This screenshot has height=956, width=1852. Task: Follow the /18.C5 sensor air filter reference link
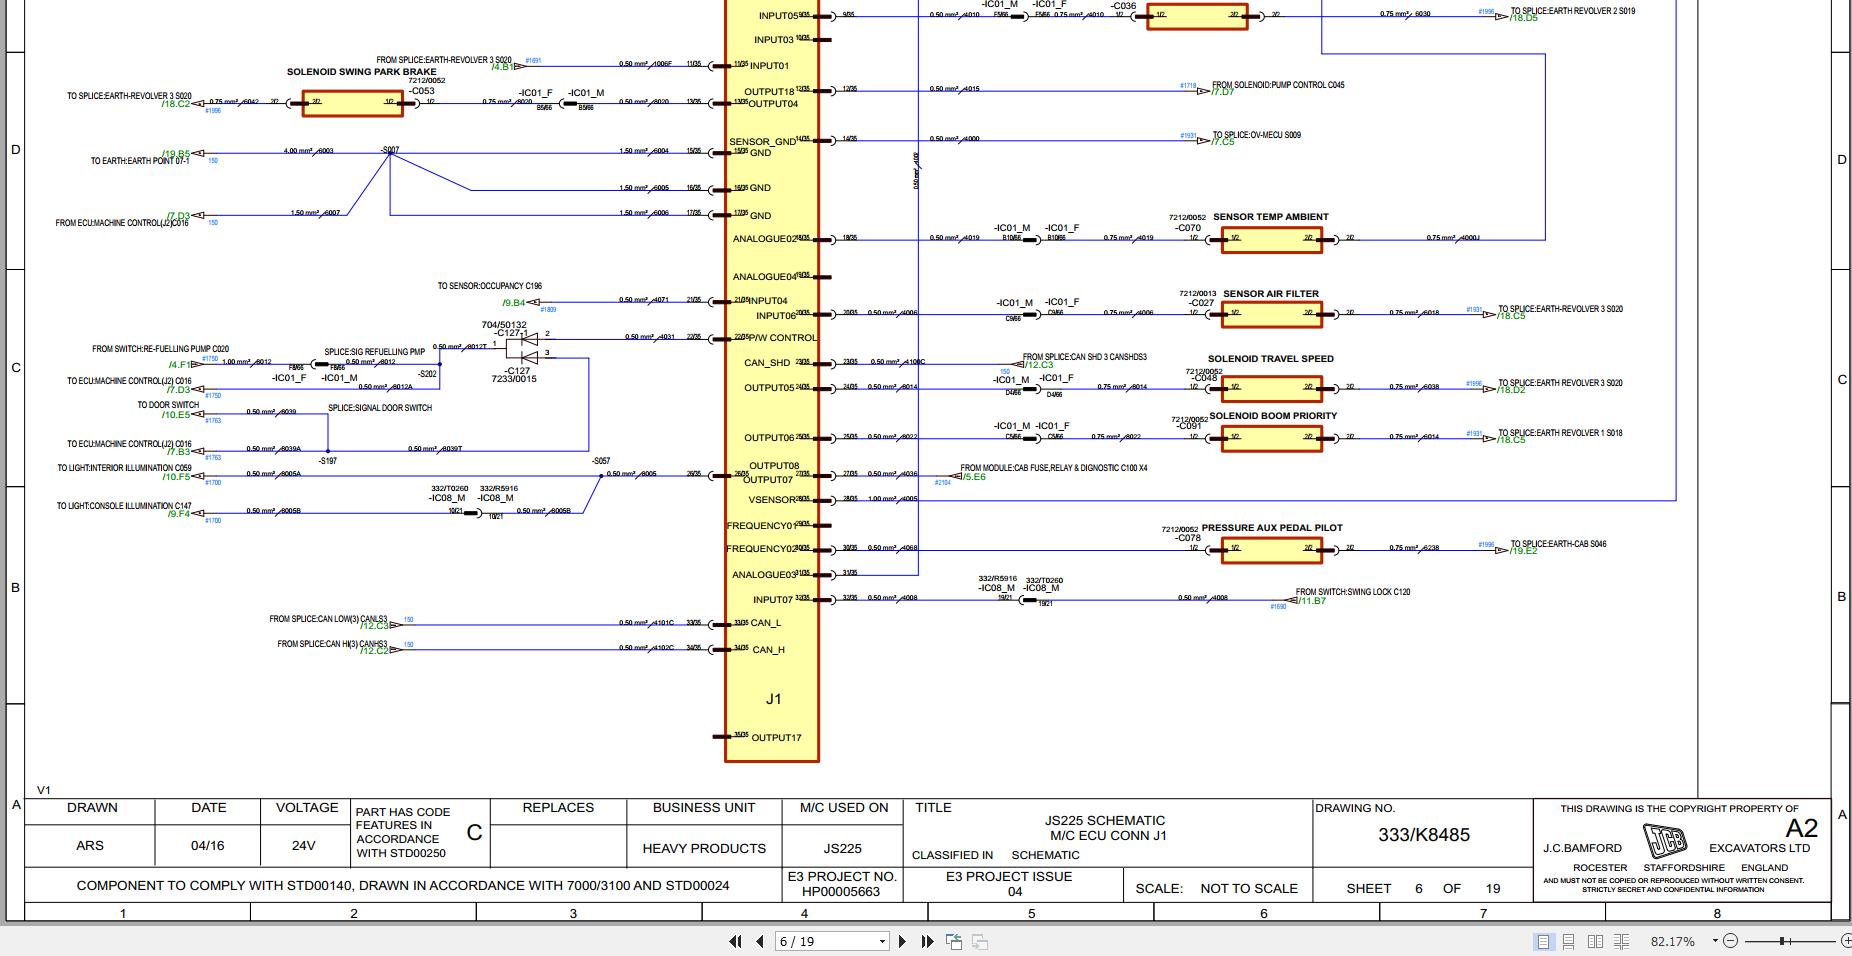pyautogui.click(x=1511, y=315)
